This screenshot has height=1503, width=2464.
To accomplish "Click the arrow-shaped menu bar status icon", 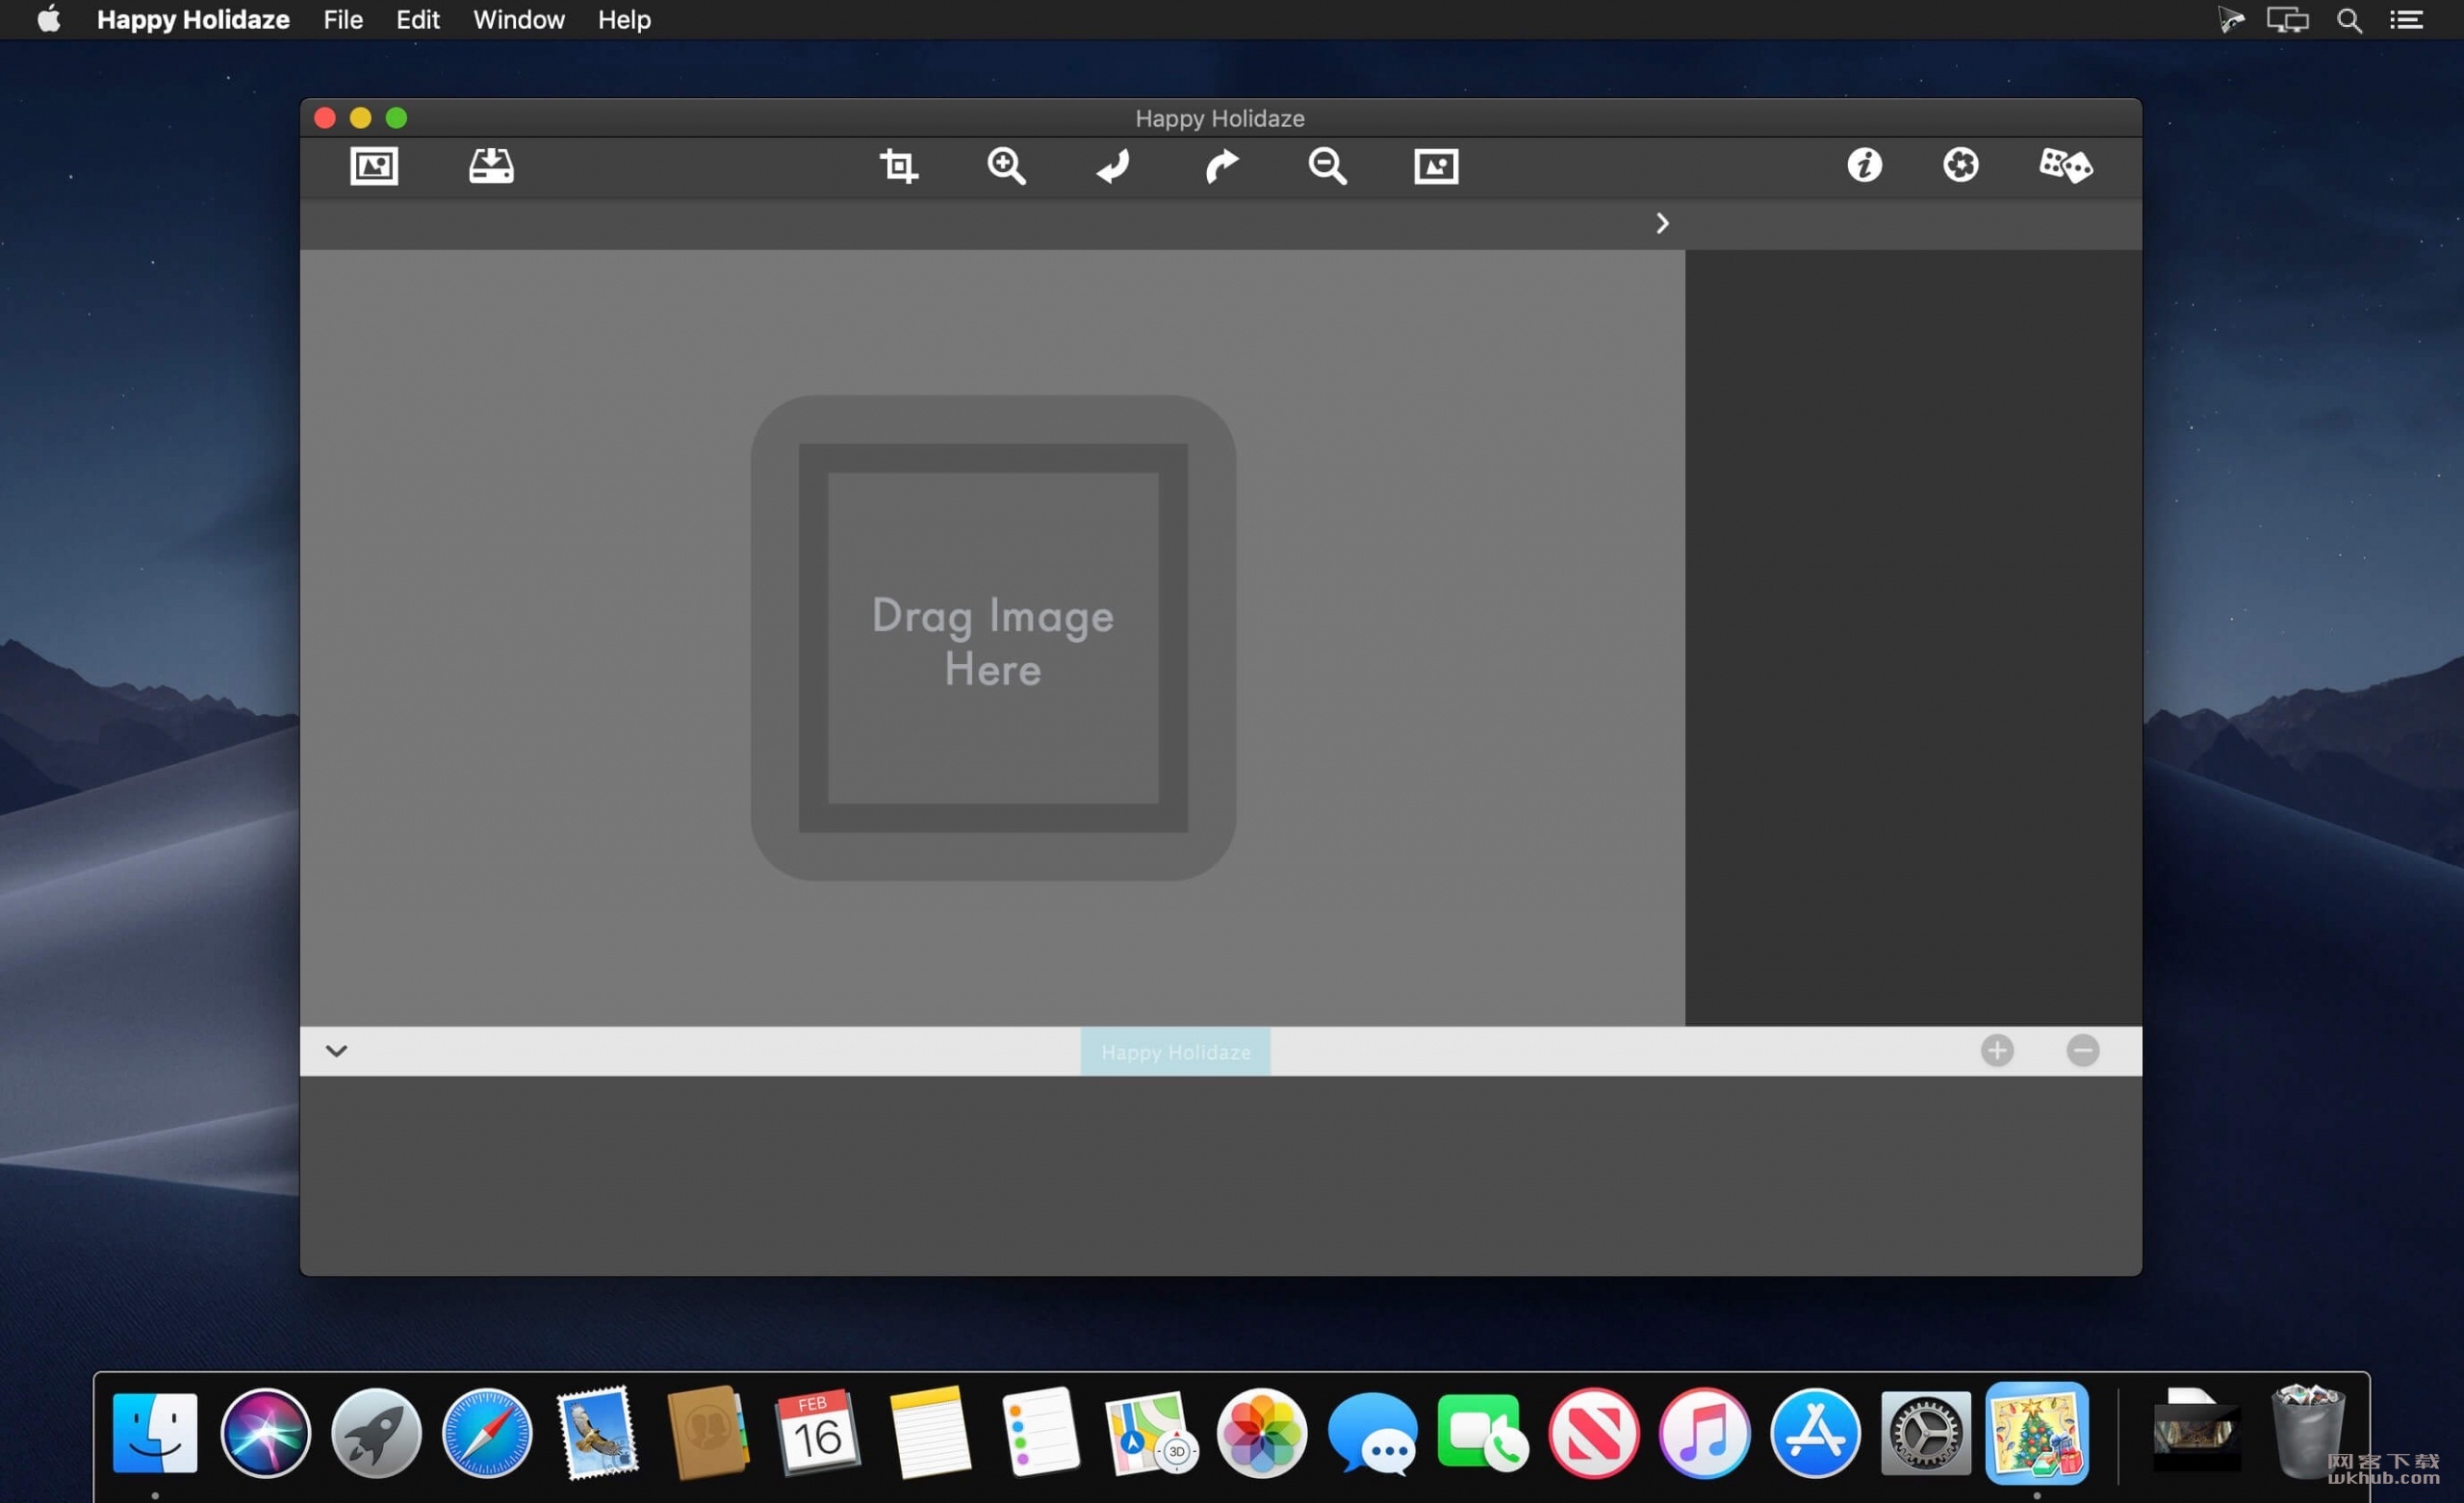I will point(2231,20).
